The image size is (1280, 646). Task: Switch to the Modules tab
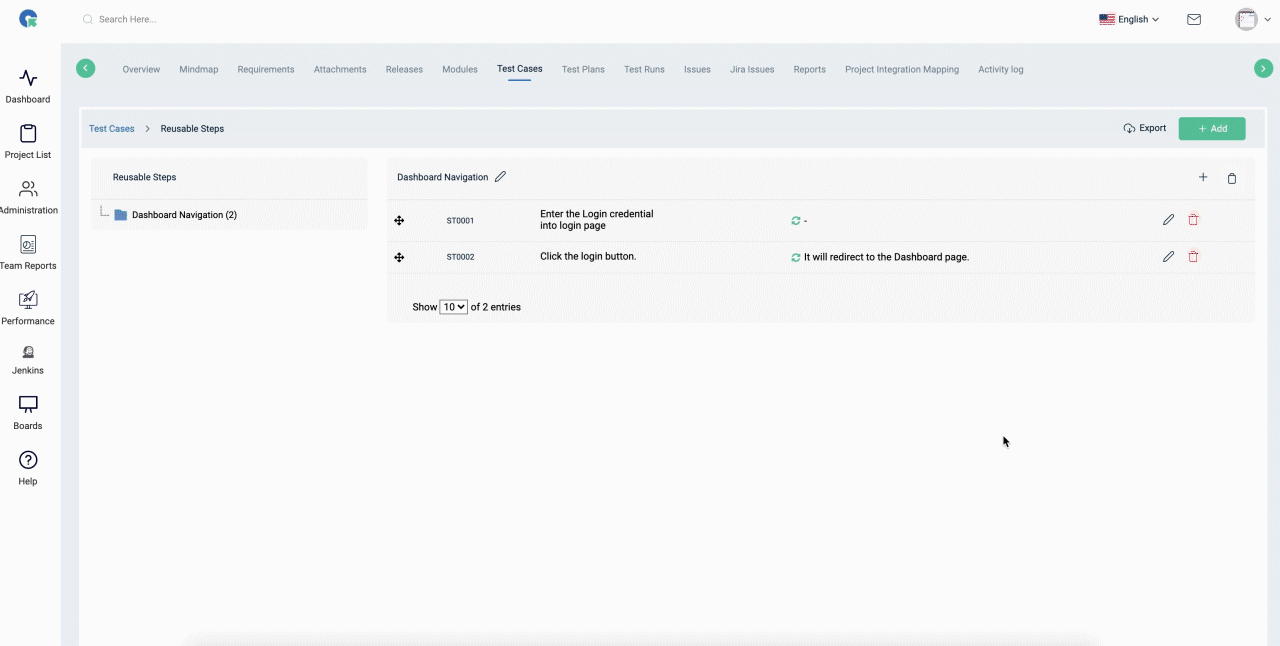point(460,69)
